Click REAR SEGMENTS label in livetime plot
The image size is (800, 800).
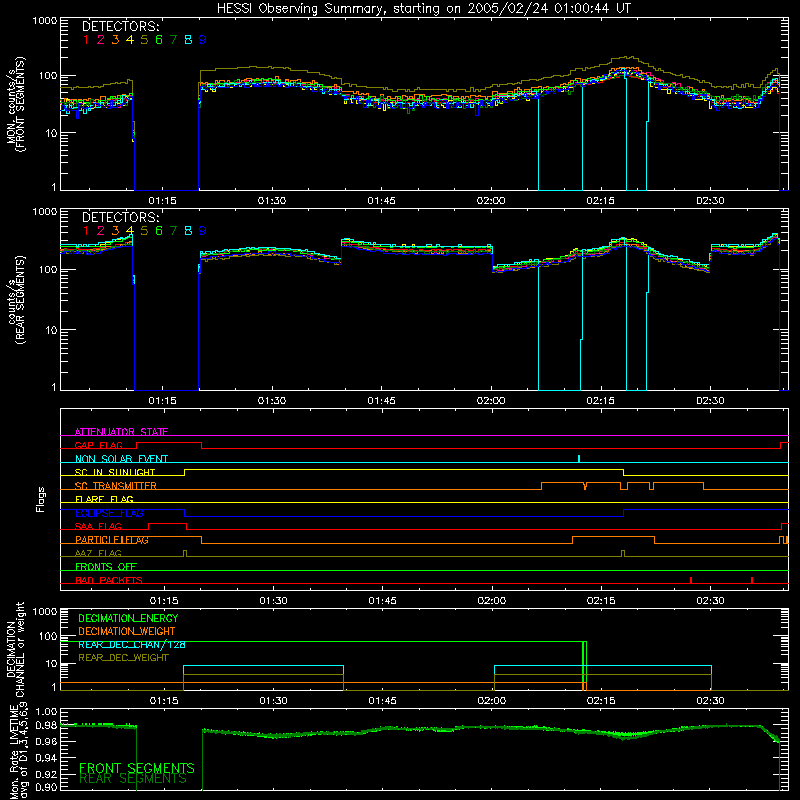click(x=133, y=779)
